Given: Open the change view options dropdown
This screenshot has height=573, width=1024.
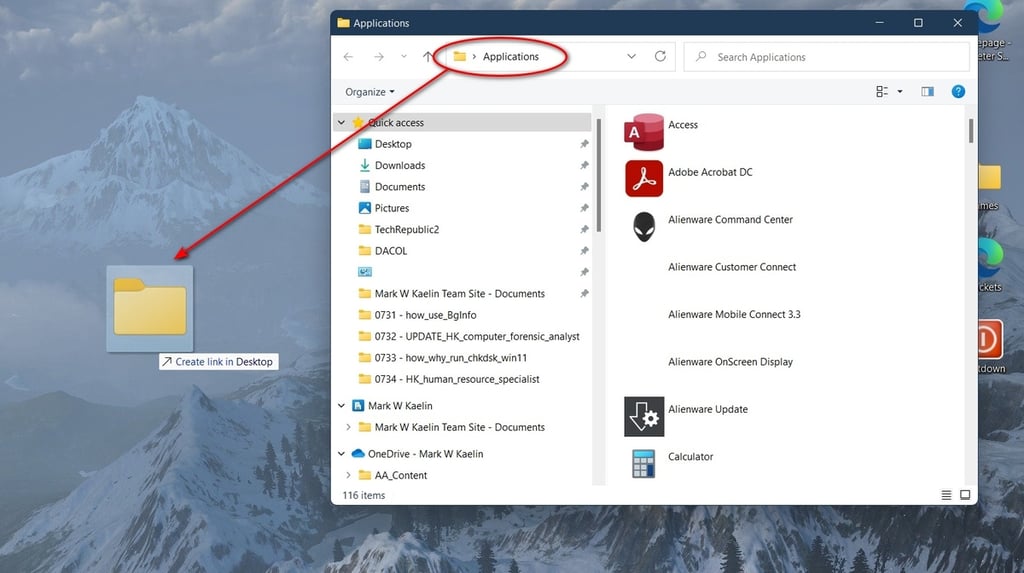Looking at the screenshot, I should click(x=900, y=92).
